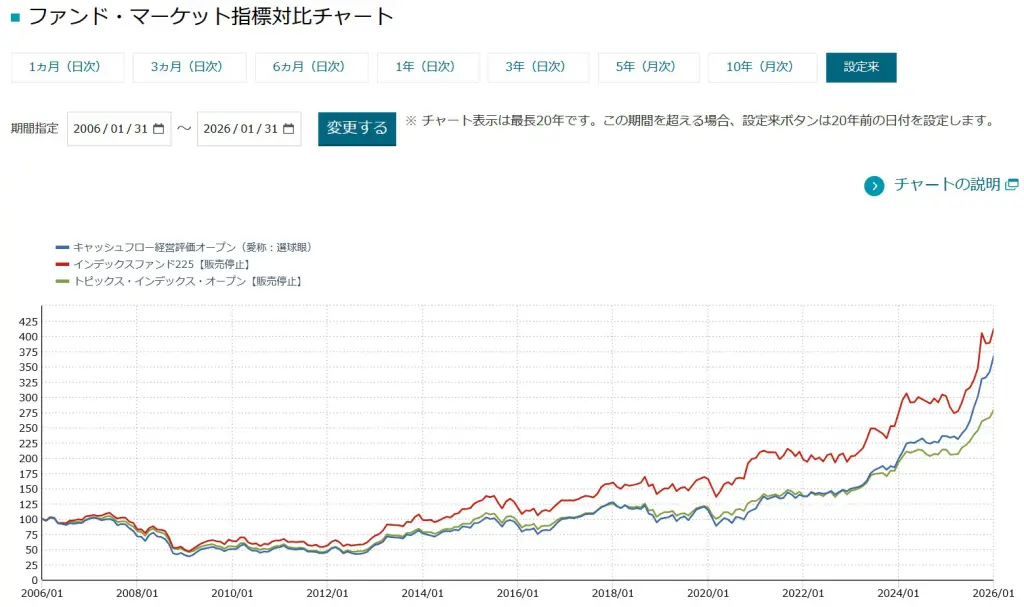Image resolution: width=1024 pixels, height=607 pixels.
Task: Open calendar picker on start date field
Action: (x=158, y=129)
